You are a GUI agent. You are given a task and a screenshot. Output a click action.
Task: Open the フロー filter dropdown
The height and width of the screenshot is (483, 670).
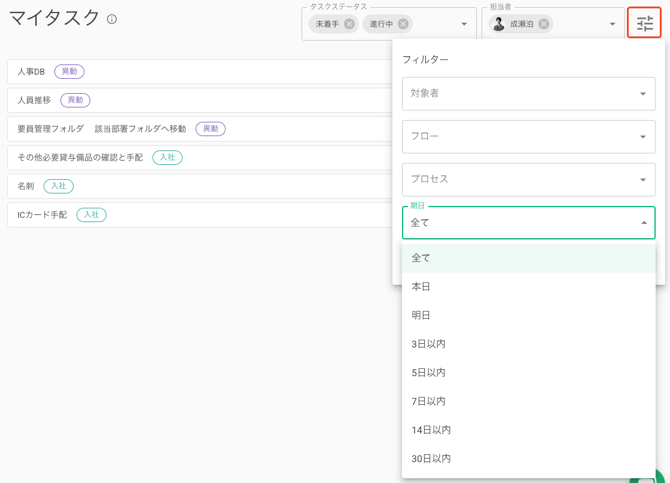tap(529, 137)
